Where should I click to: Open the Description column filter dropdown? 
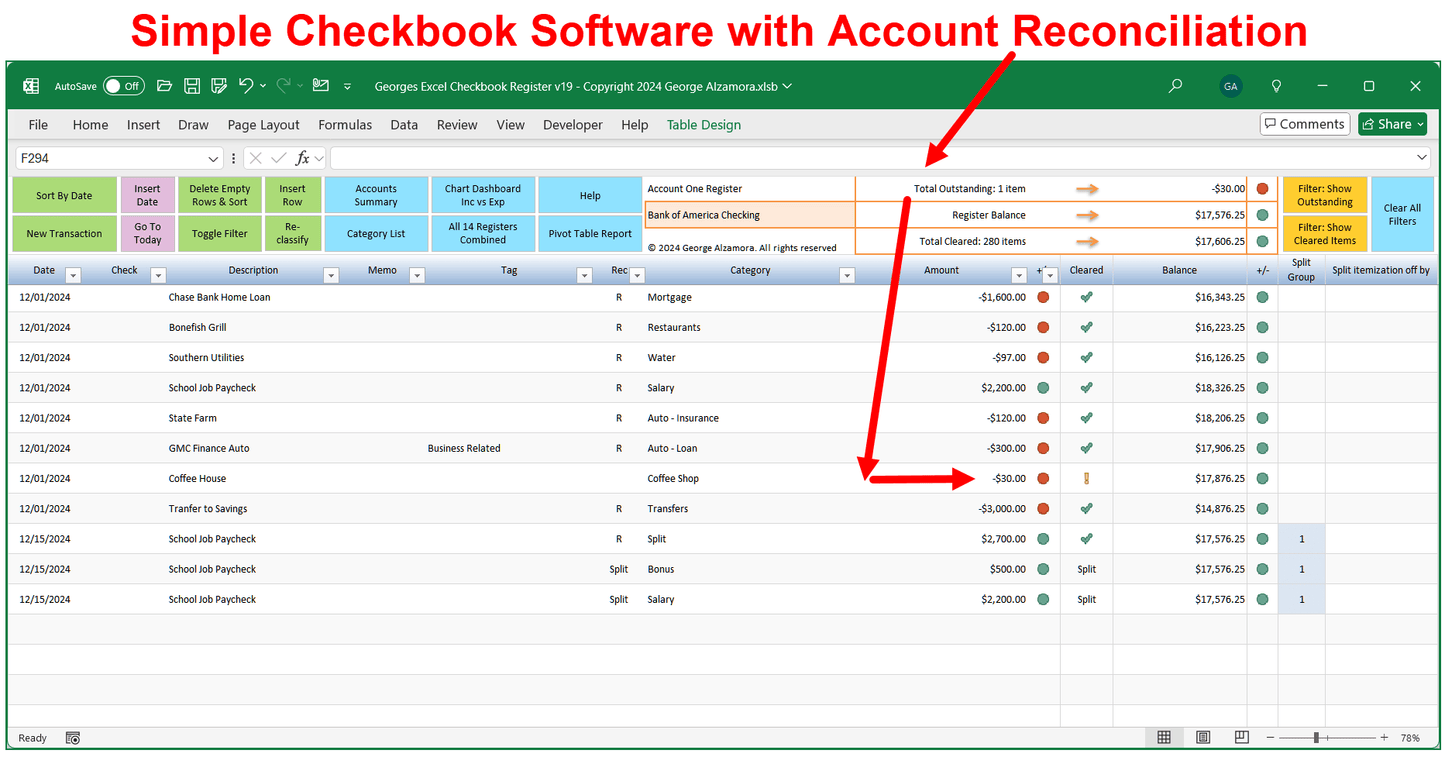click(332, 275)
